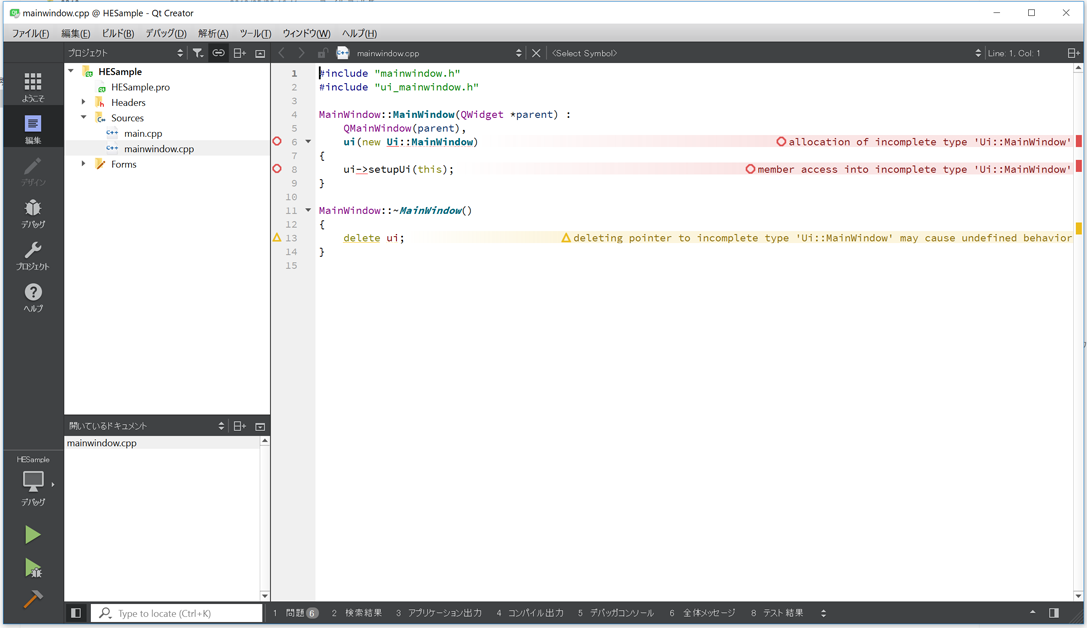Screen dimensions: 1087x628
Task: Toggle synchronize with editor link icon
Action: click(x=218, y=53)
